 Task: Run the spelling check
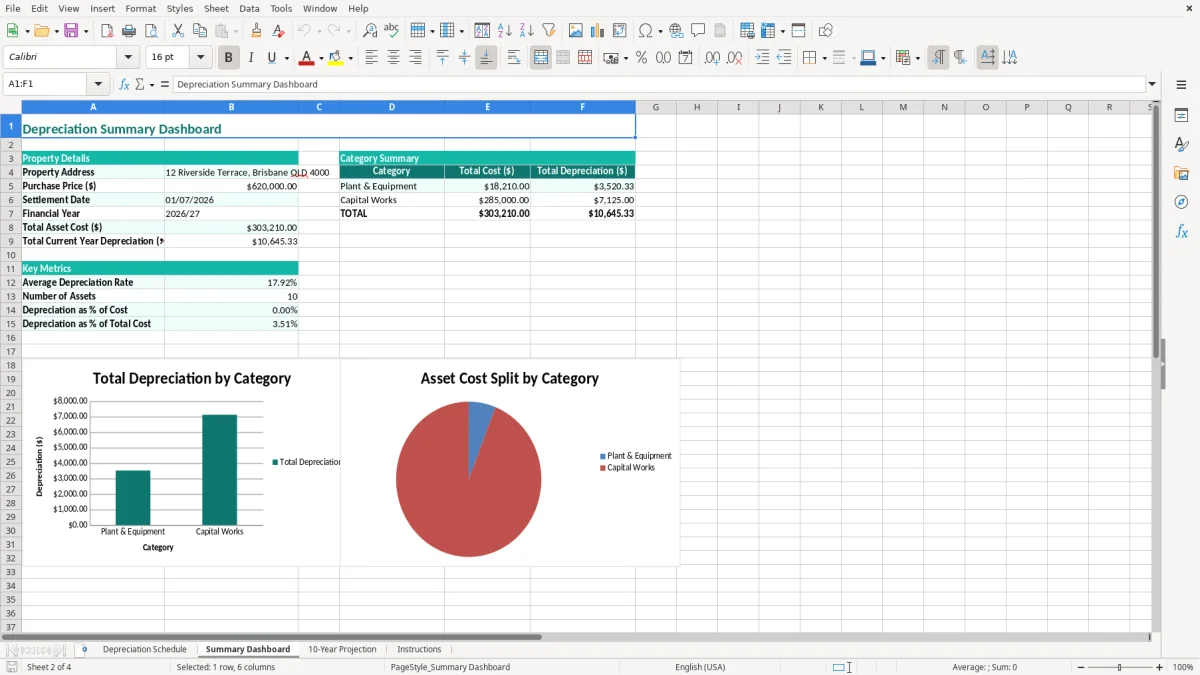[x=392, y=31]
